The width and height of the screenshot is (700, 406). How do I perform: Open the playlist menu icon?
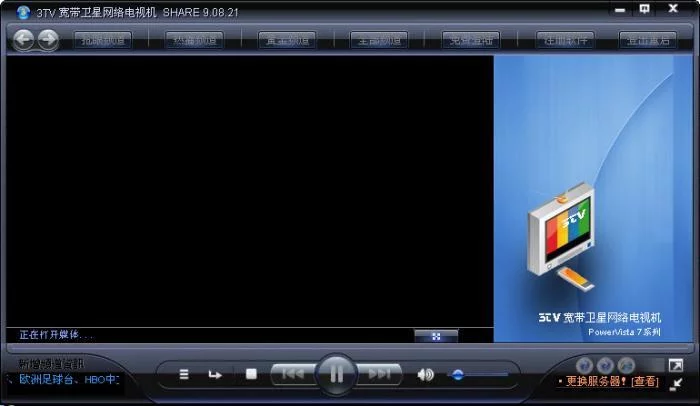[183, 374]
